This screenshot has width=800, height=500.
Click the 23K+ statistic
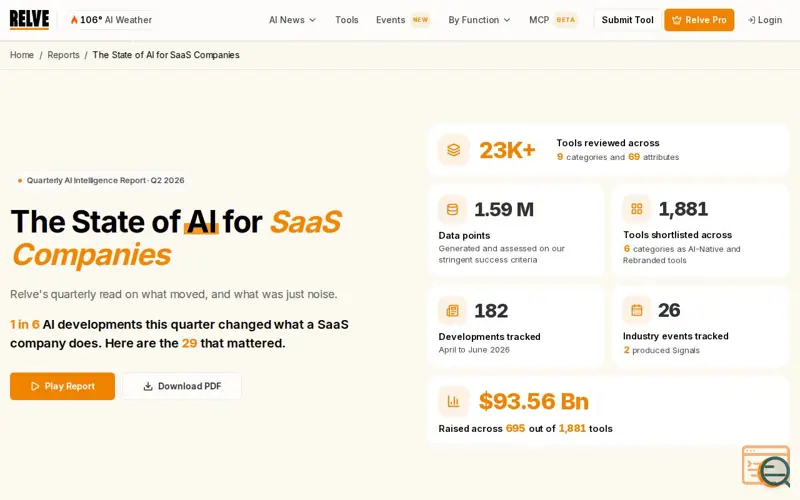(x=507, y=151)
